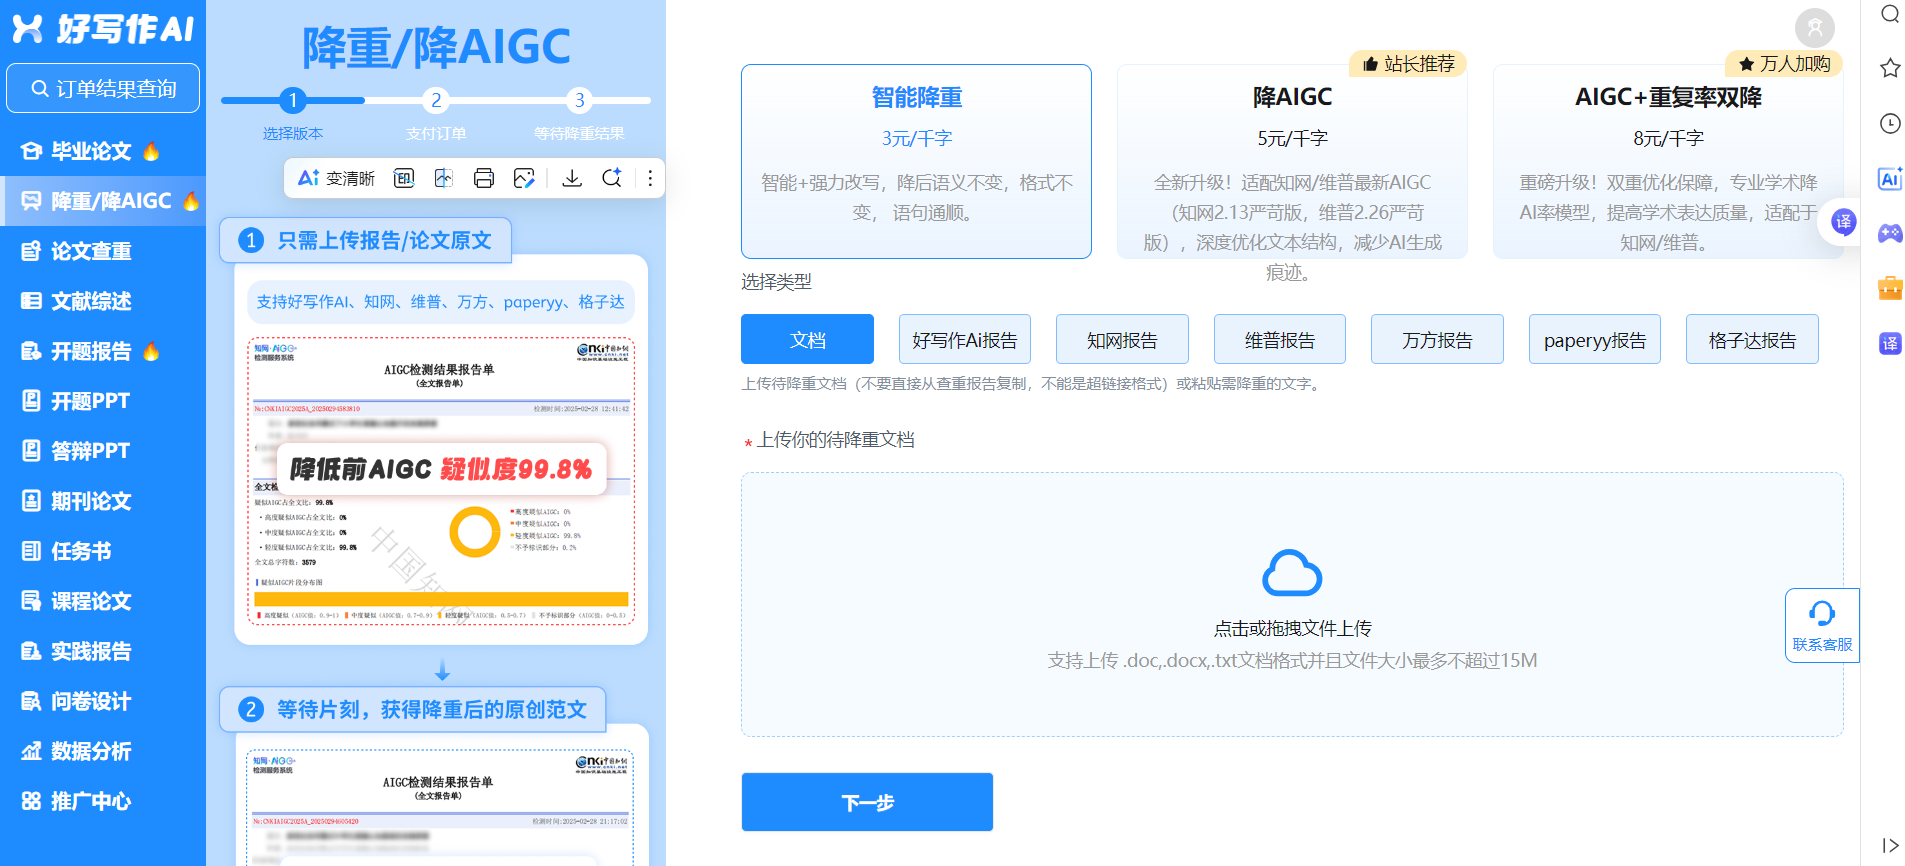
Task: Click 点击或拖拽文件上传 upload text
Action: [x=1292, y=628]
